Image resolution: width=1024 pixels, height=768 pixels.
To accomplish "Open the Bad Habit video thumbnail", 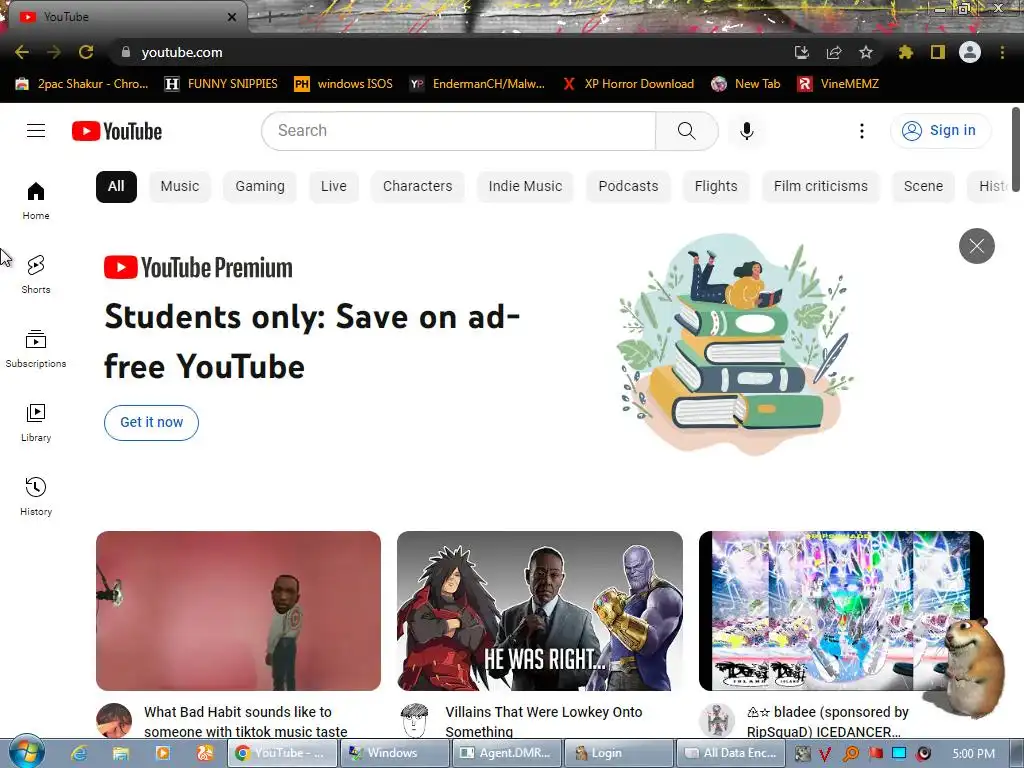I will pyautogui.click(x=238, y=611).
